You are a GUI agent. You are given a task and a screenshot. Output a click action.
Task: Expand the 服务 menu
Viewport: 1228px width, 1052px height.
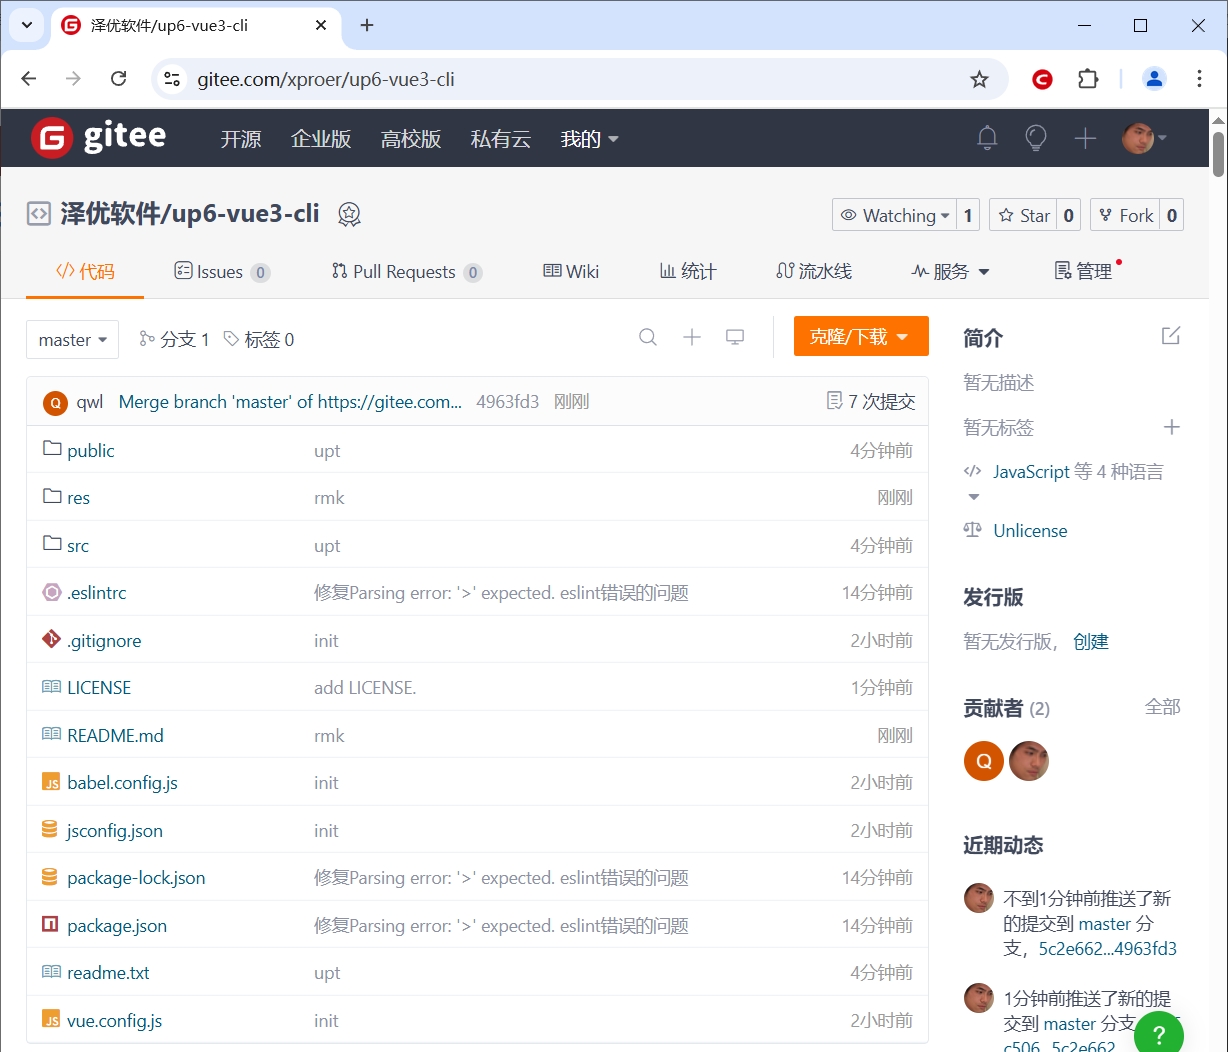950,271
